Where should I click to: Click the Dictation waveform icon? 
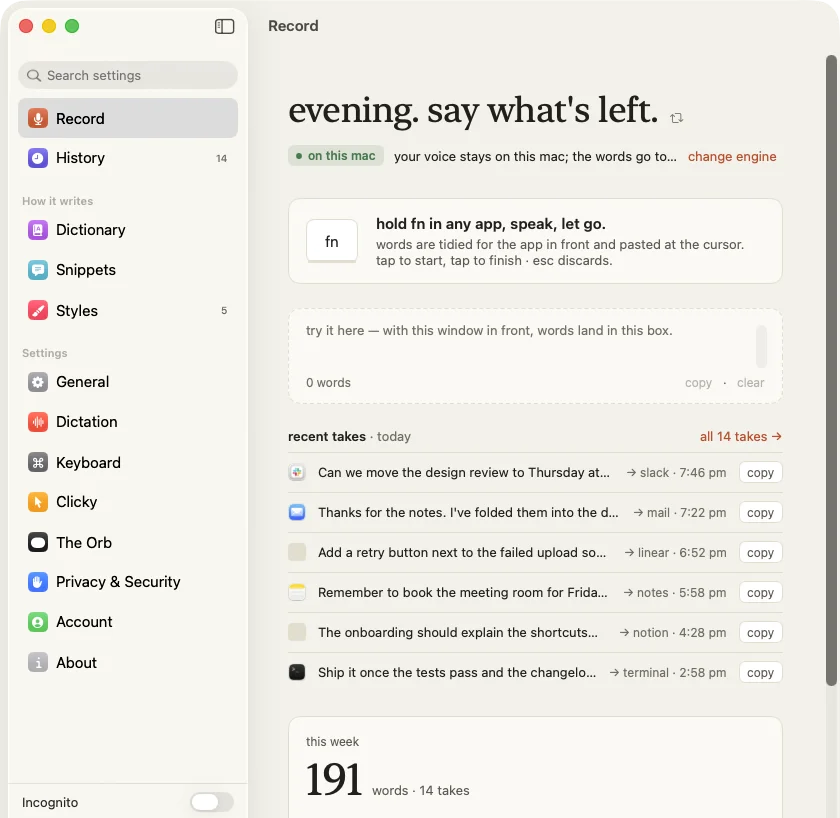[x=38, y=422]
